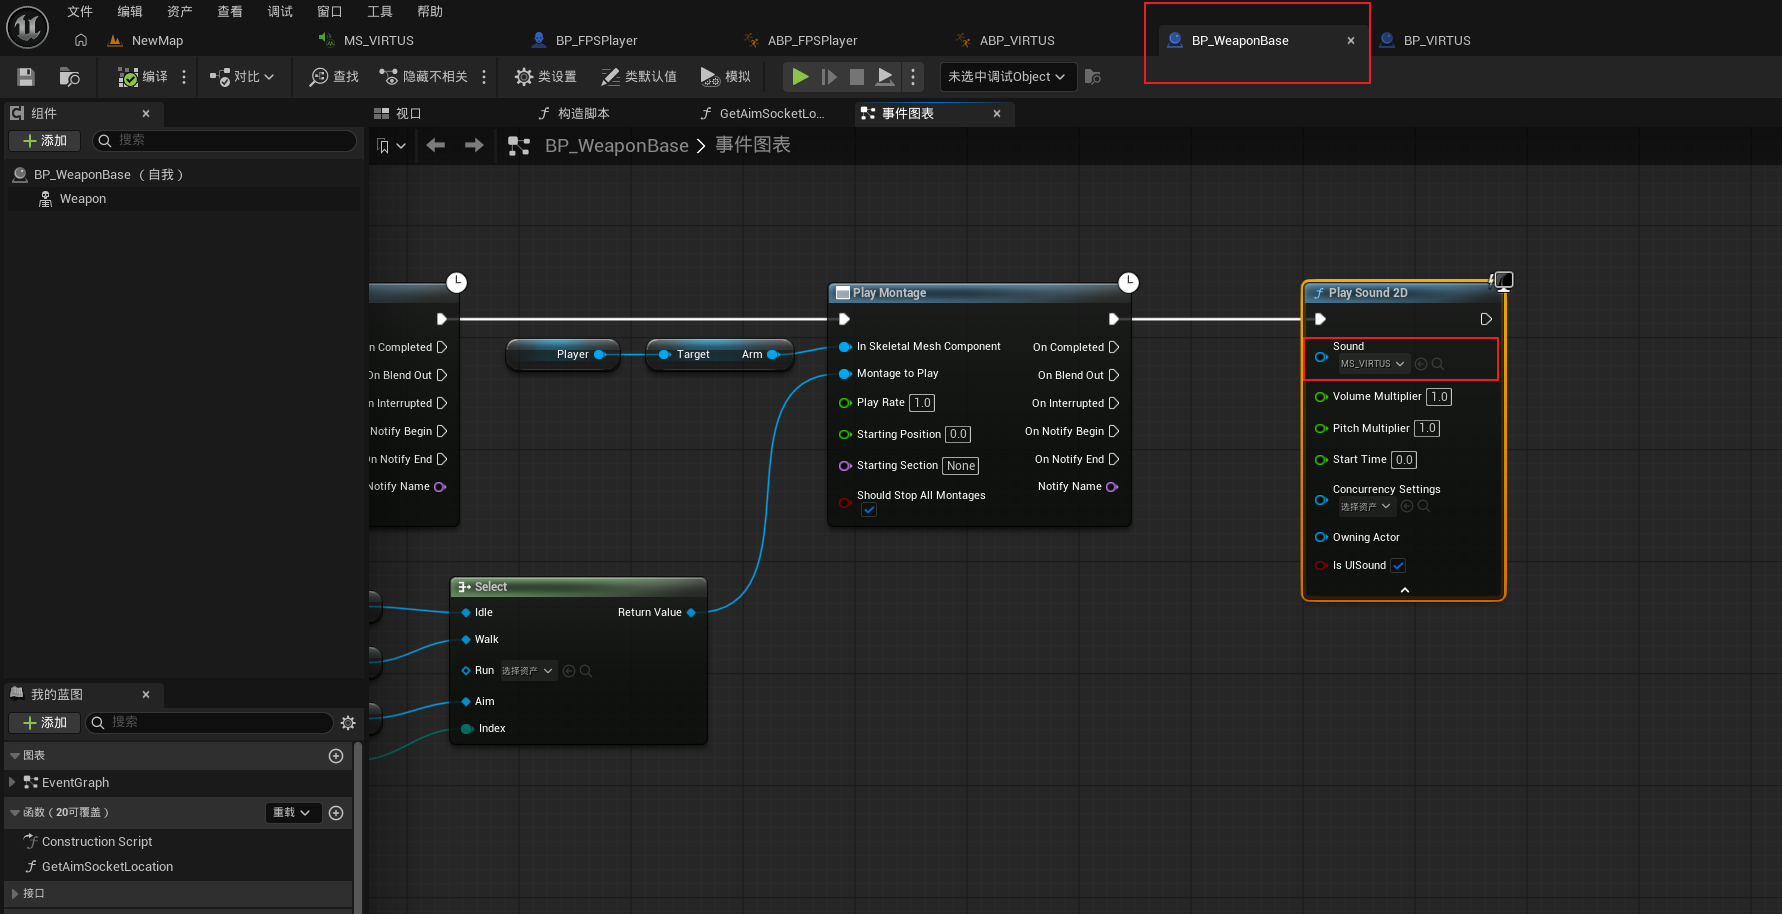Open the graph bookmarks dropdown
Image resolution: width=1782 pixels, height=914 pixels.
[x=391, y=146]
